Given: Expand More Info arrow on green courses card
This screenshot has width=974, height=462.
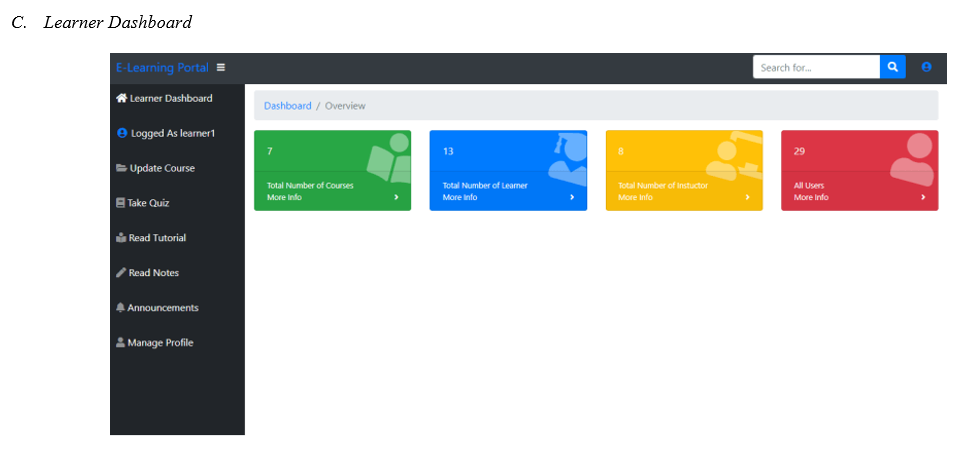Looking at the screenshot, I should (x=396, y=198).
